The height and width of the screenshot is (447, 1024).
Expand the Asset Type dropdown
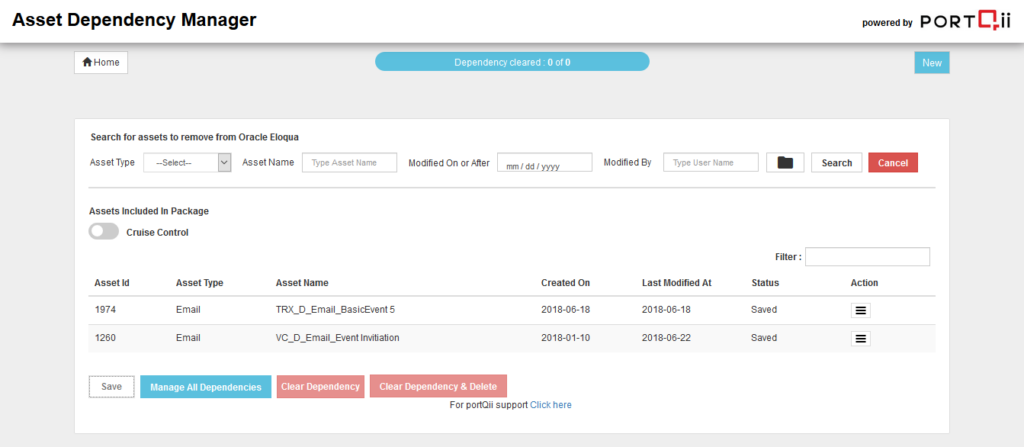187,163
